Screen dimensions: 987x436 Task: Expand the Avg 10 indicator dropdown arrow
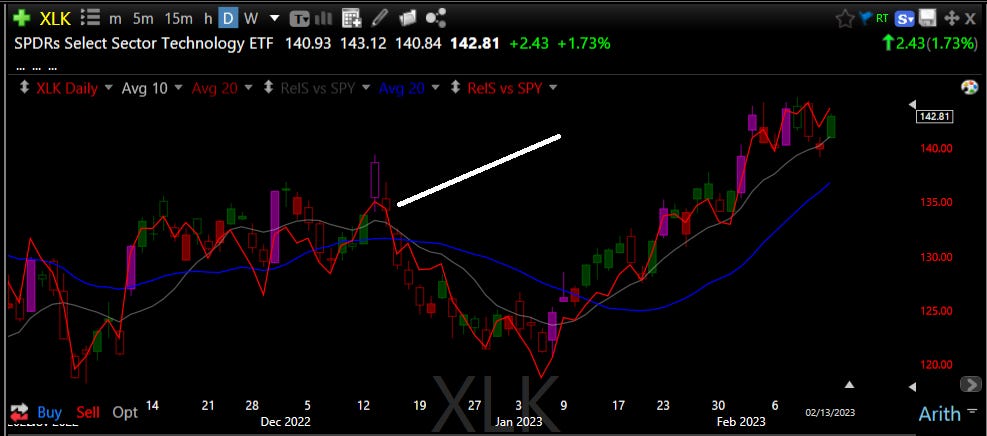click(x=179, y=88)
